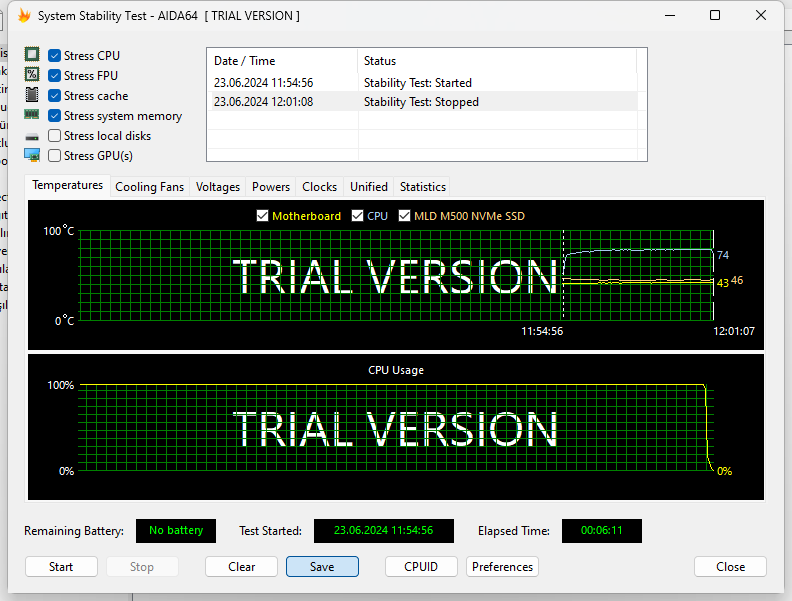Toggle the Motherboard temperature graph checkbox
792x601 pixels.
262,216
